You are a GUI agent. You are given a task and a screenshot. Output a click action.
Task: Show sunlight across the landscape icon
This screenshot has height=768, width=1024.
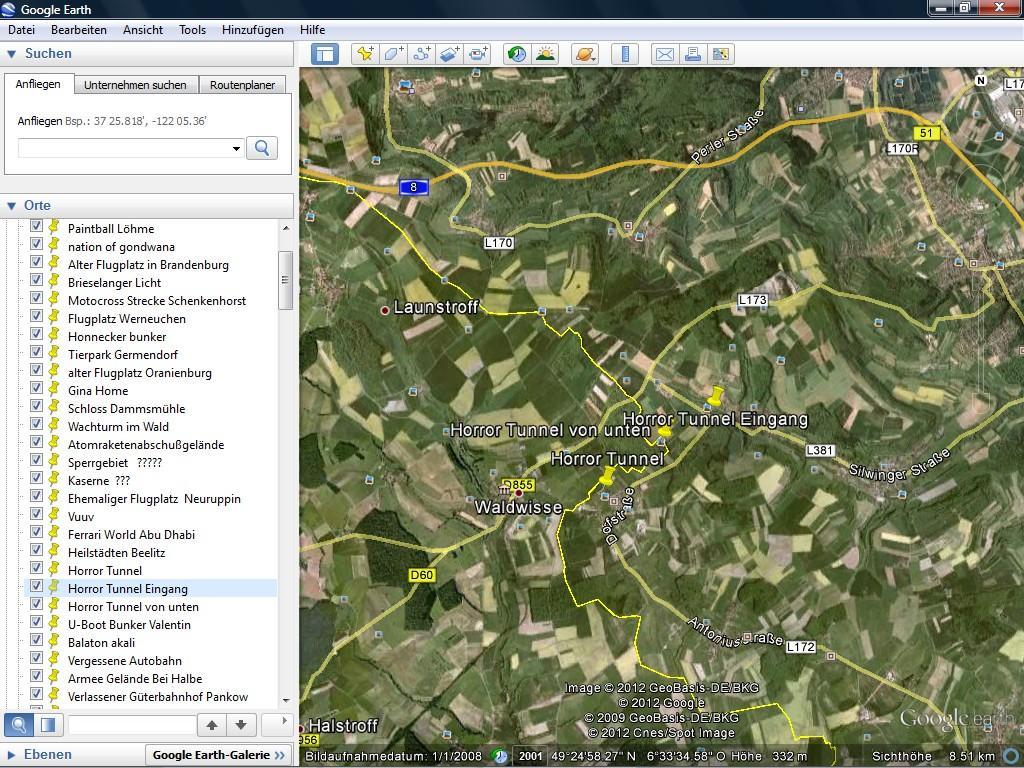(x=545, y=54)
